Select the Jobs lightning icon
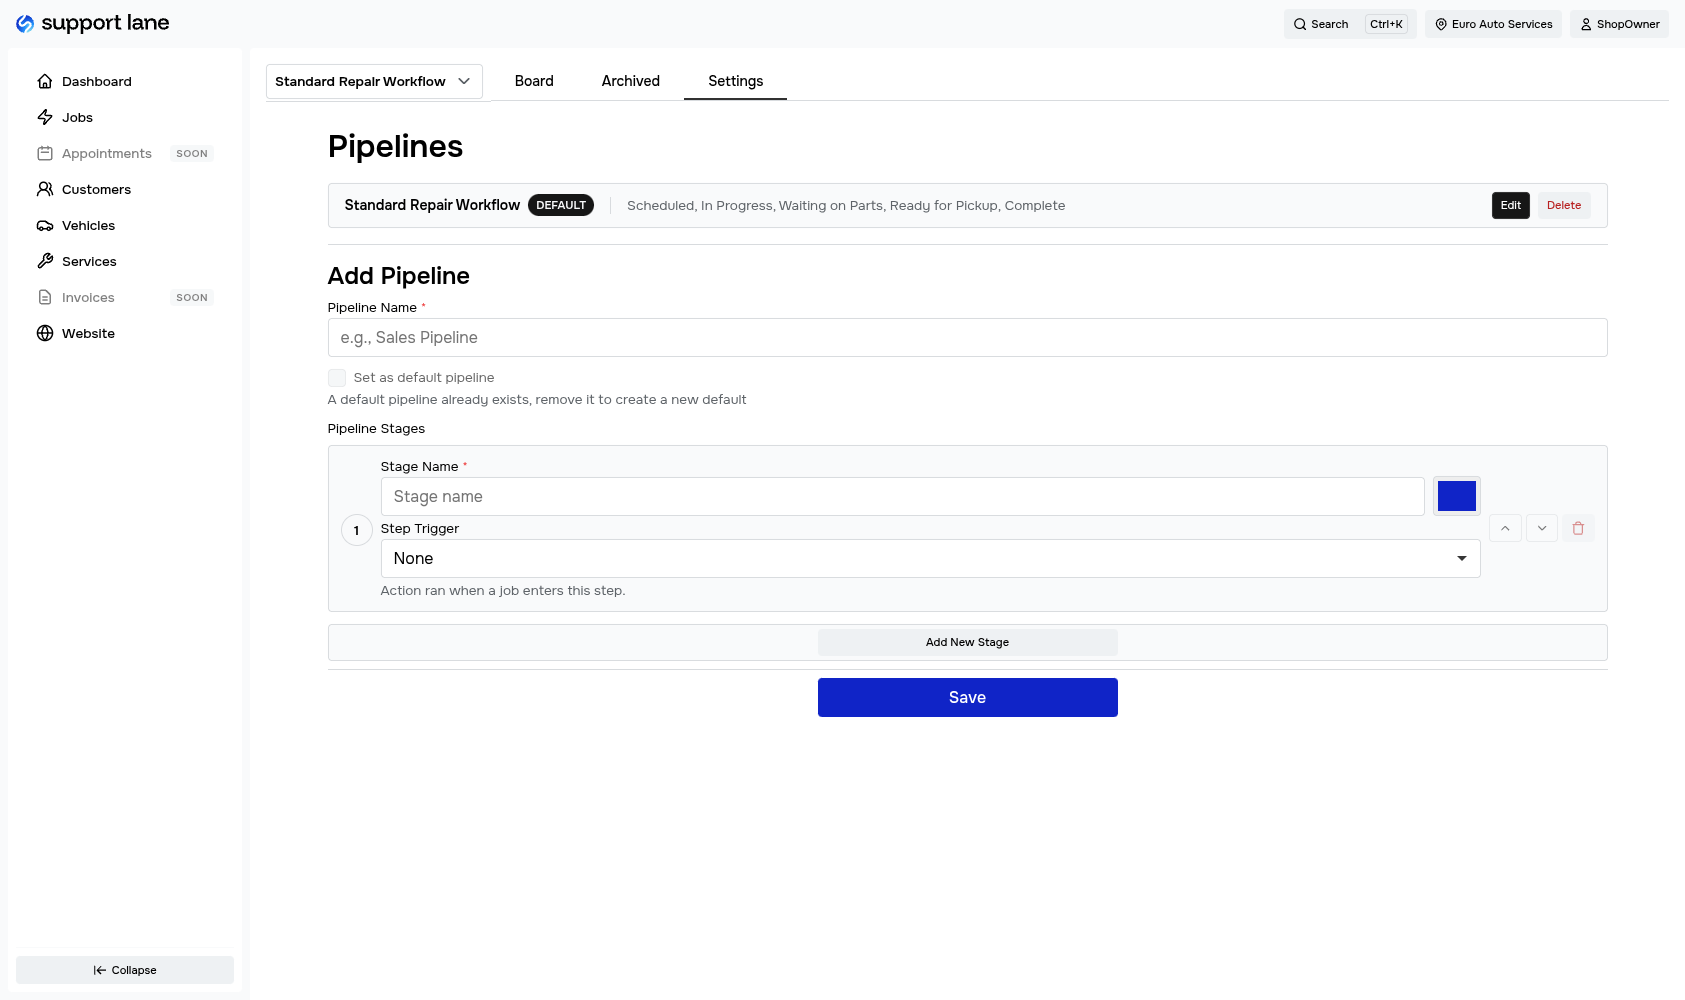 pyautogui.click(x=45, y=117)
